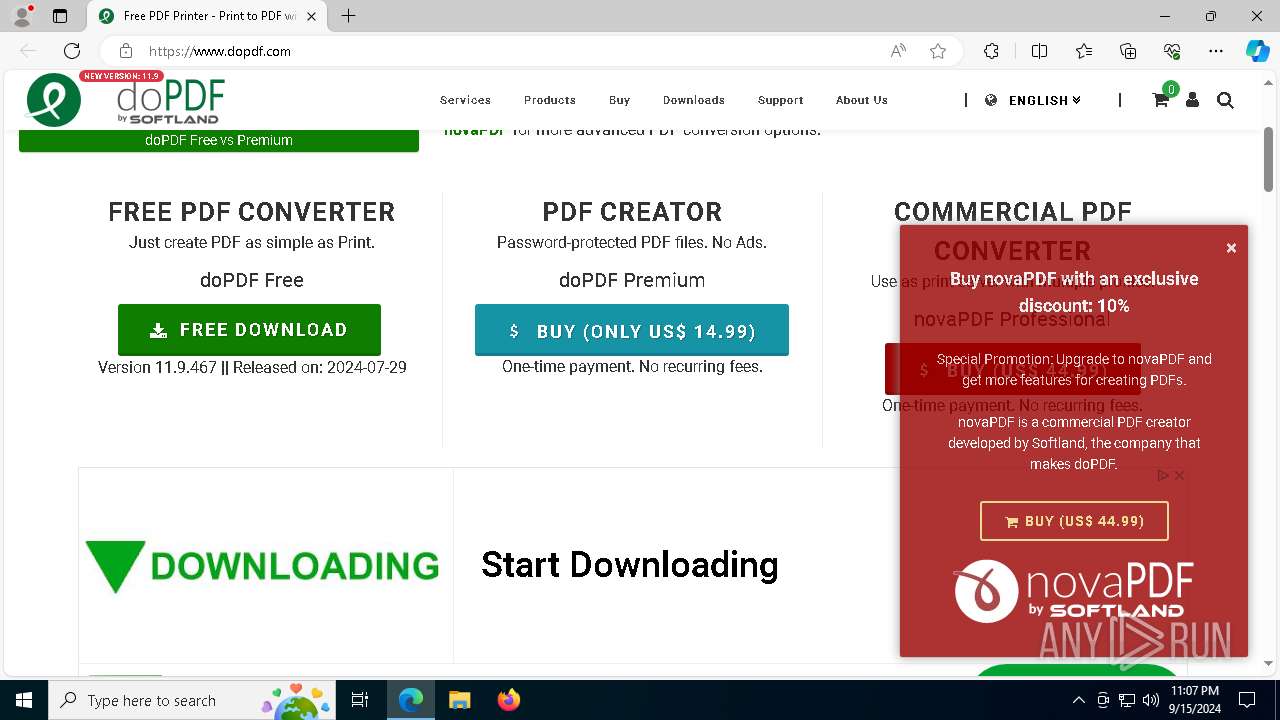Open File Explorer from taskbar

pyautogui.click(x=459, y=700)
